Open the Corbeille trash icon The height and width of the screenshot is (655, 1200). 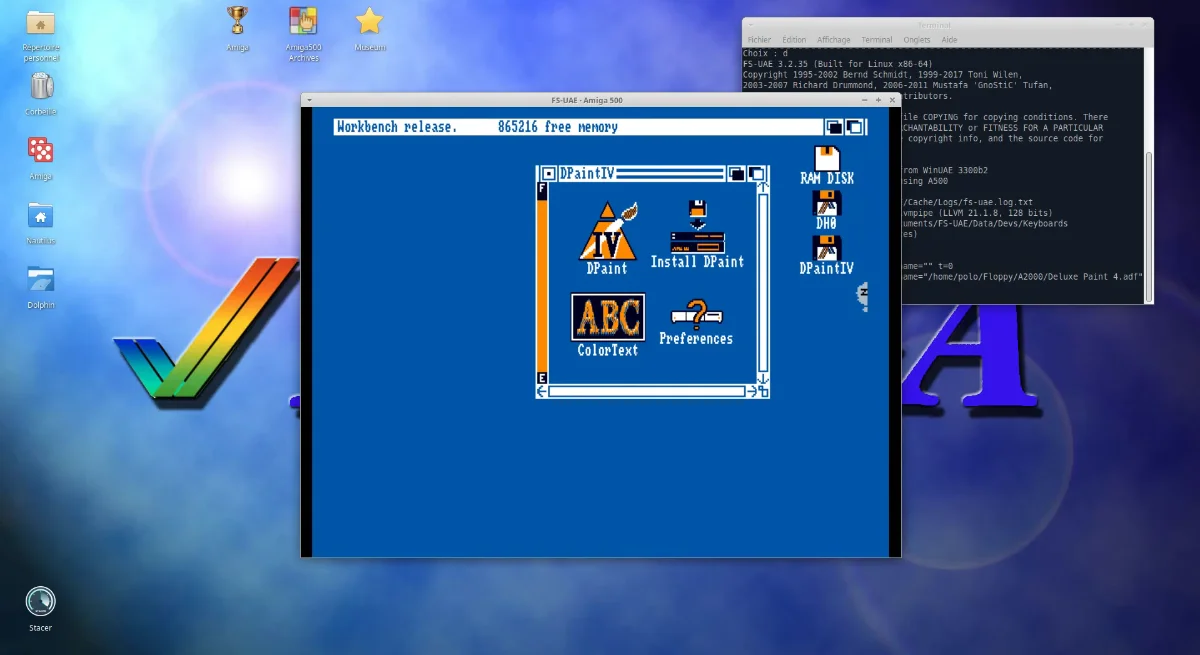[41, 94]
